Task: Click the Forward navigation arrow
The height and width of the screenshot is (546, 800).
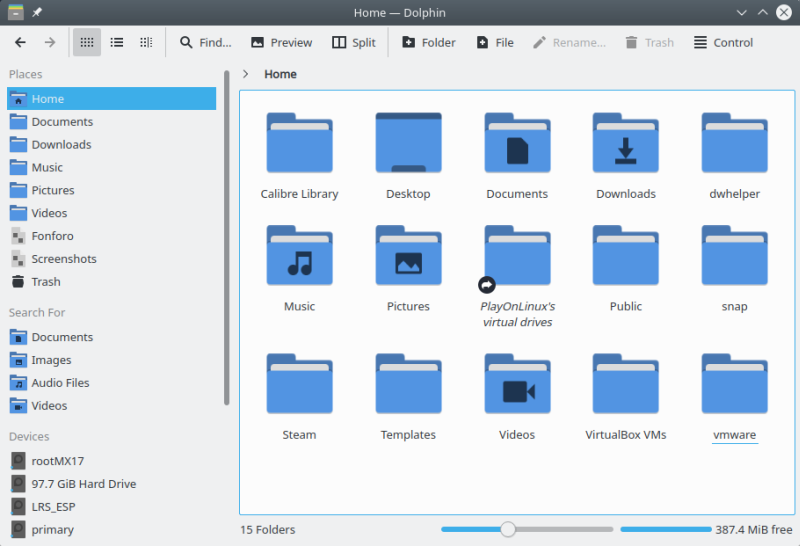Action: tap(49, 43)
